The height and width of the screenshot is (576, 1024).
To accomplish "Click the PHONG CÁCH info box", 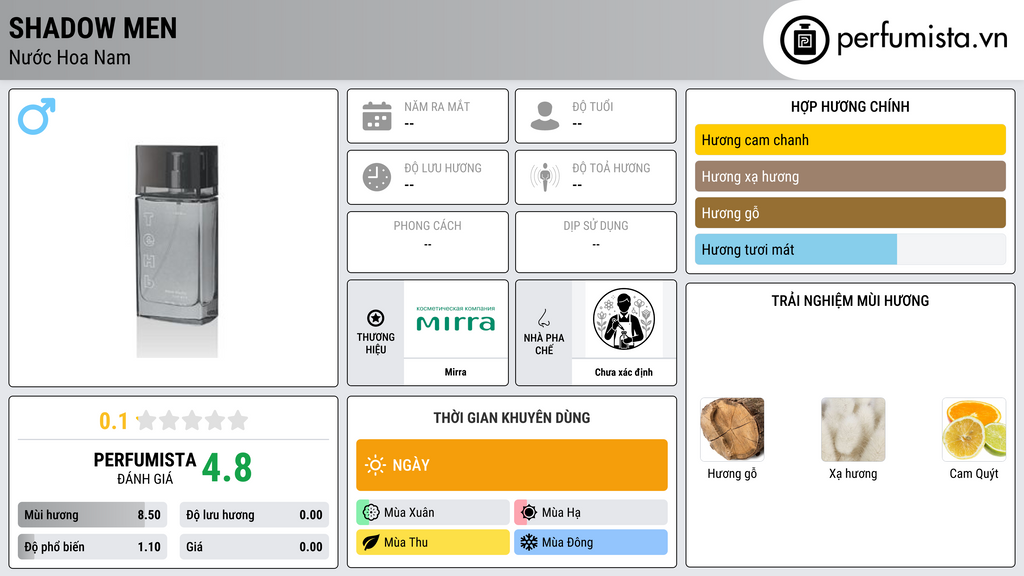I will point(428,242).
